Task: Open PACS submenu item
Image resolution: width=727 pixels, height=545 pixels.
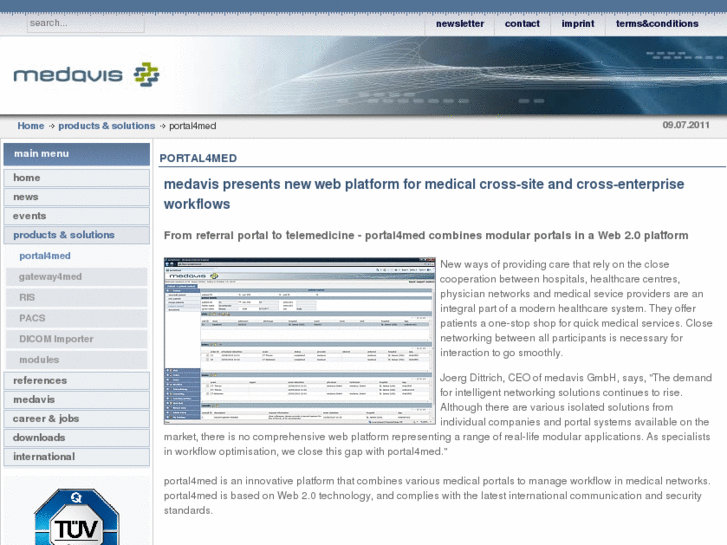Action: 77,318
